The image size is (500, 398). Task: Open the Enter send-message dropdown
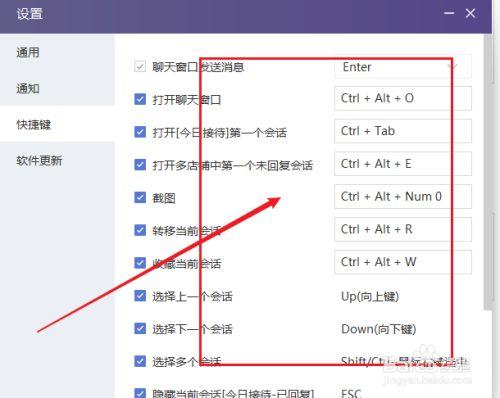point(403,67)
